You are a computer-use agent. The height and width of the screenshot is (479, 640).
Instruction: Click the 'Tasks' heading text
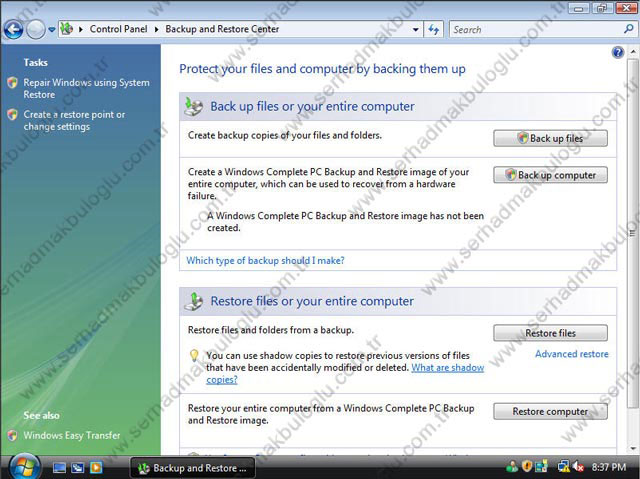36,62
